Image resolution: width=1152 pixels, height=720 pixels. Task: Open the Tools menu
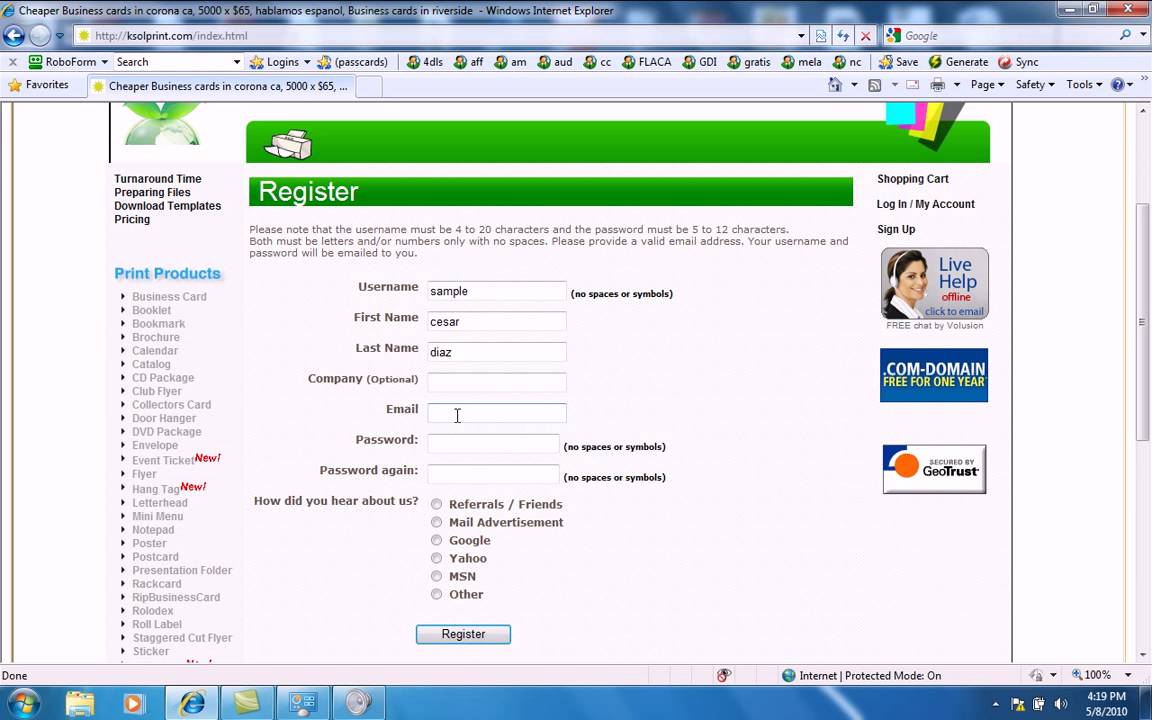click(x=1084, y=84)
